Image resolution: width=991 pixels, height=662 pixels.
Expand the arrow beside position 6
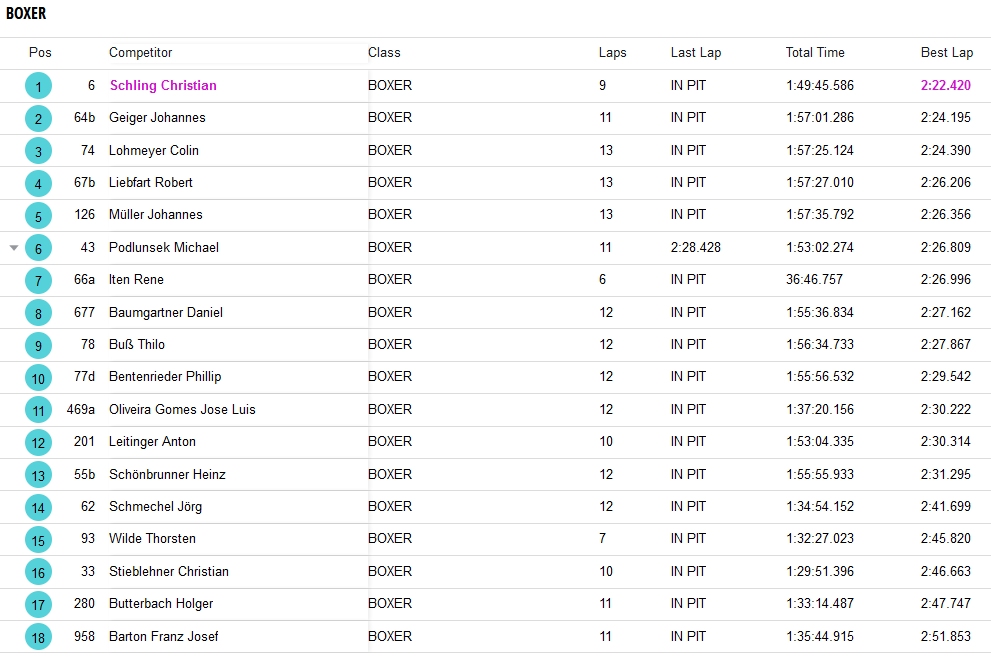tap(13, 248)
